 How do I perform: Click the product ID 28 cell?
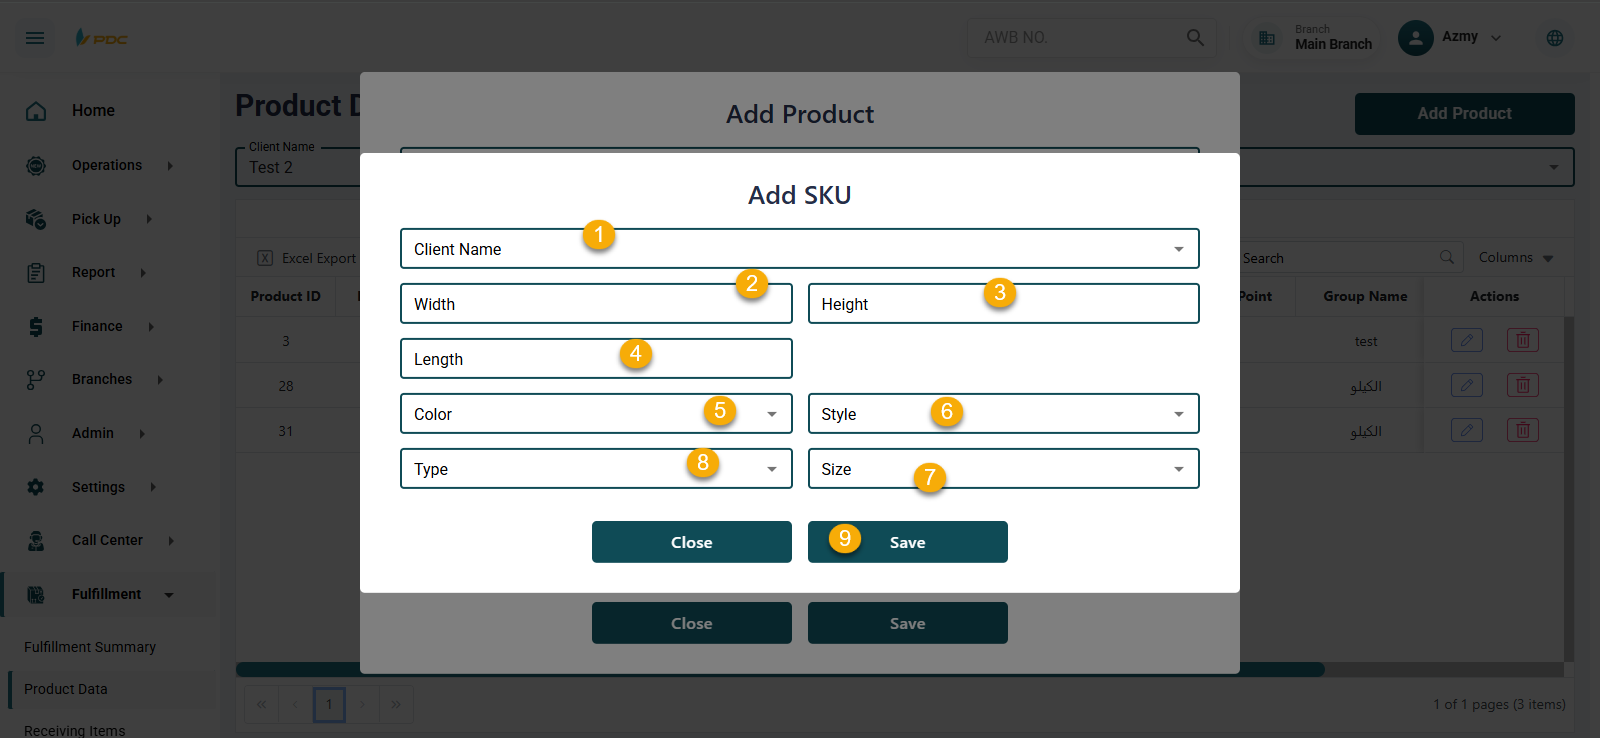click(x=286, y=386)
